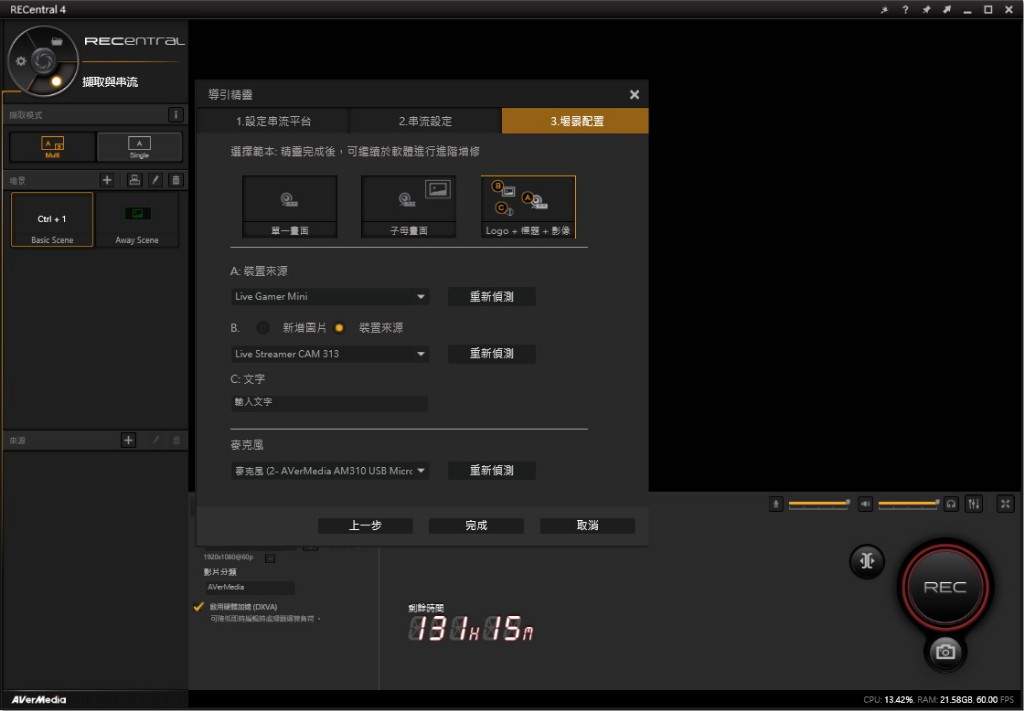This screenshot has height=711, width=1024.
Task: Select the 新增圖片 radio button
Action: (263, 328)
